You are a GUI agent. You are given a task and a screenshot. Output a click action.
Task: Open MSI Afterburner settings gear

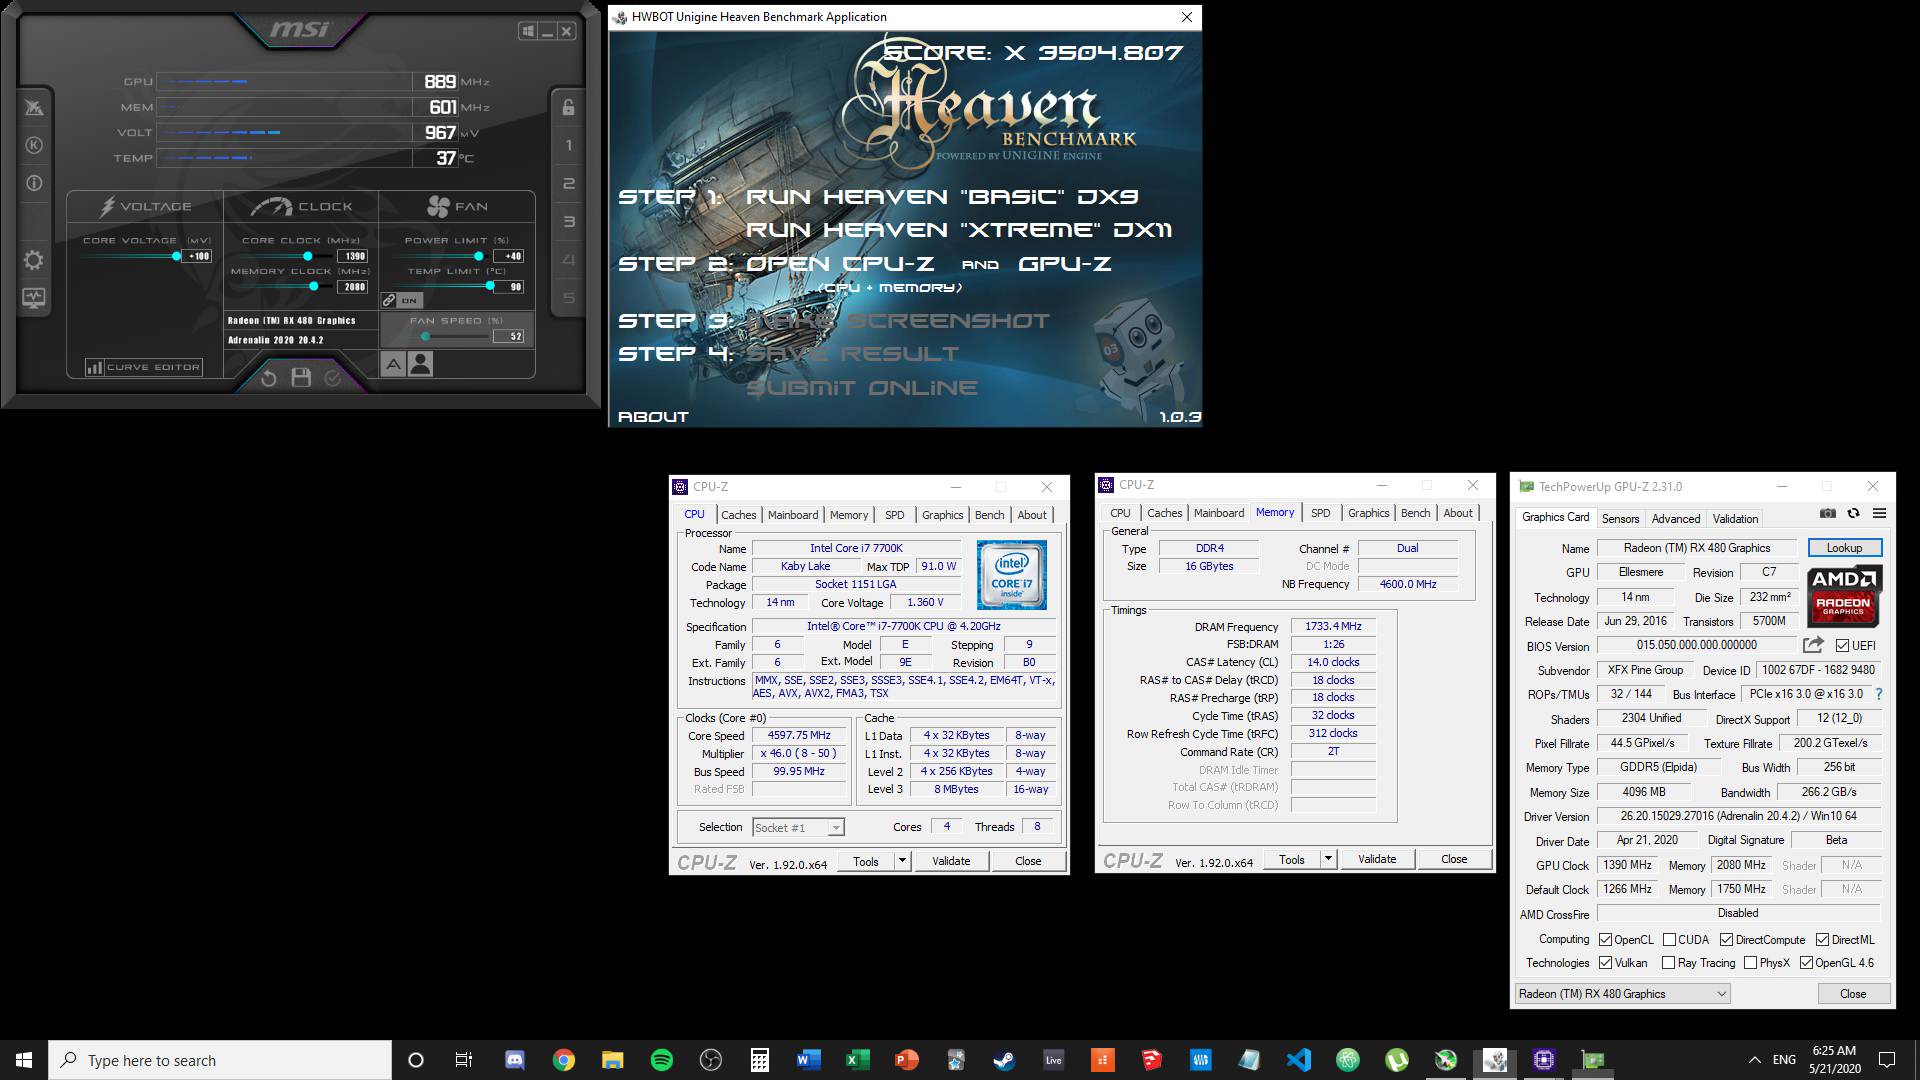tap(33, 261)
